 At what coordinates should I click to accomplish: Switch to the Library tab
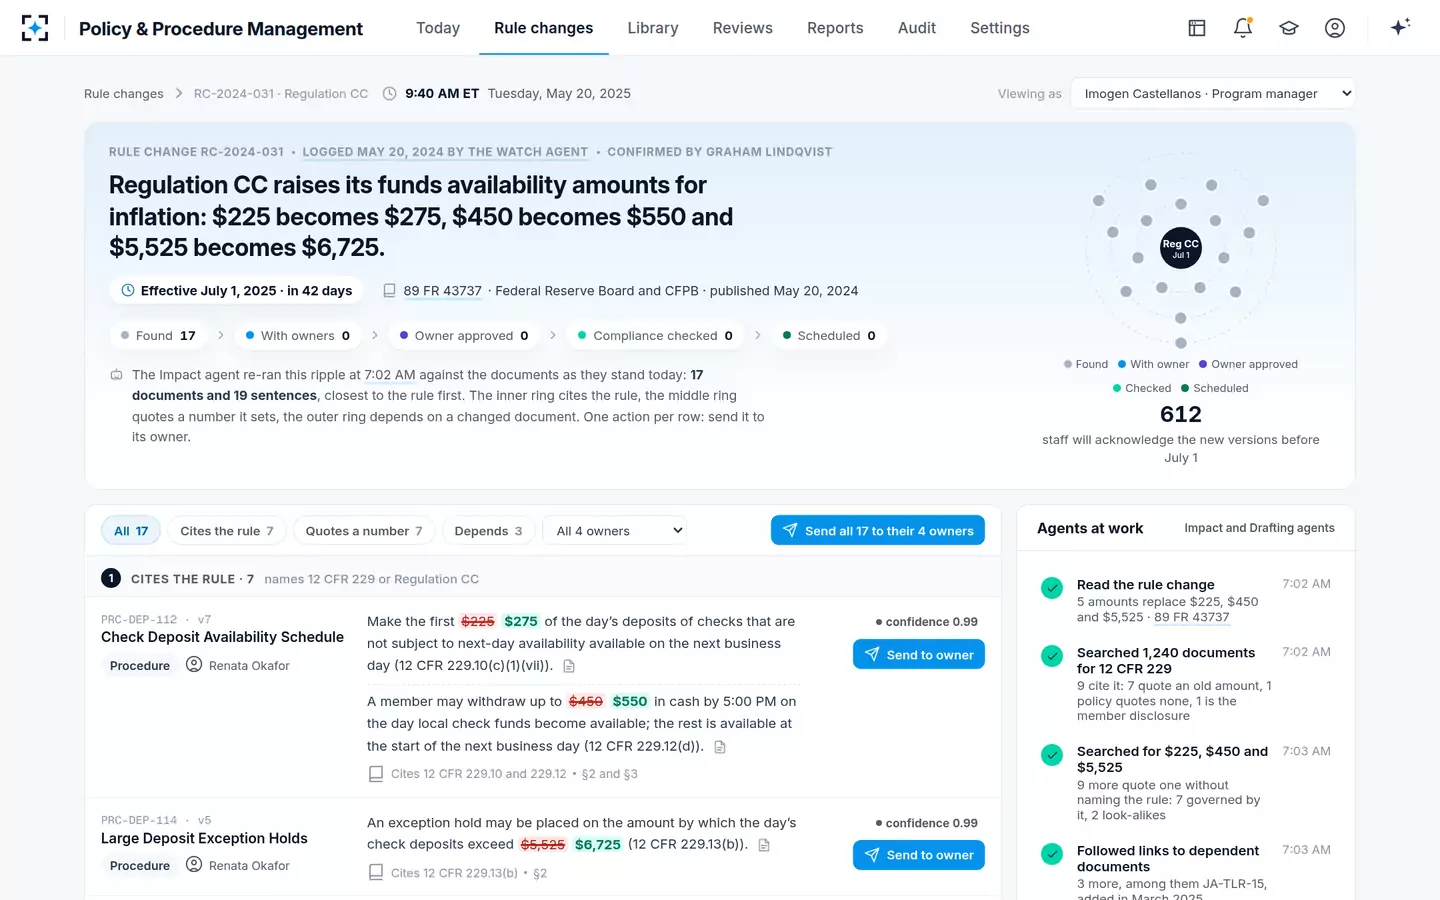(x=653, y=28)
